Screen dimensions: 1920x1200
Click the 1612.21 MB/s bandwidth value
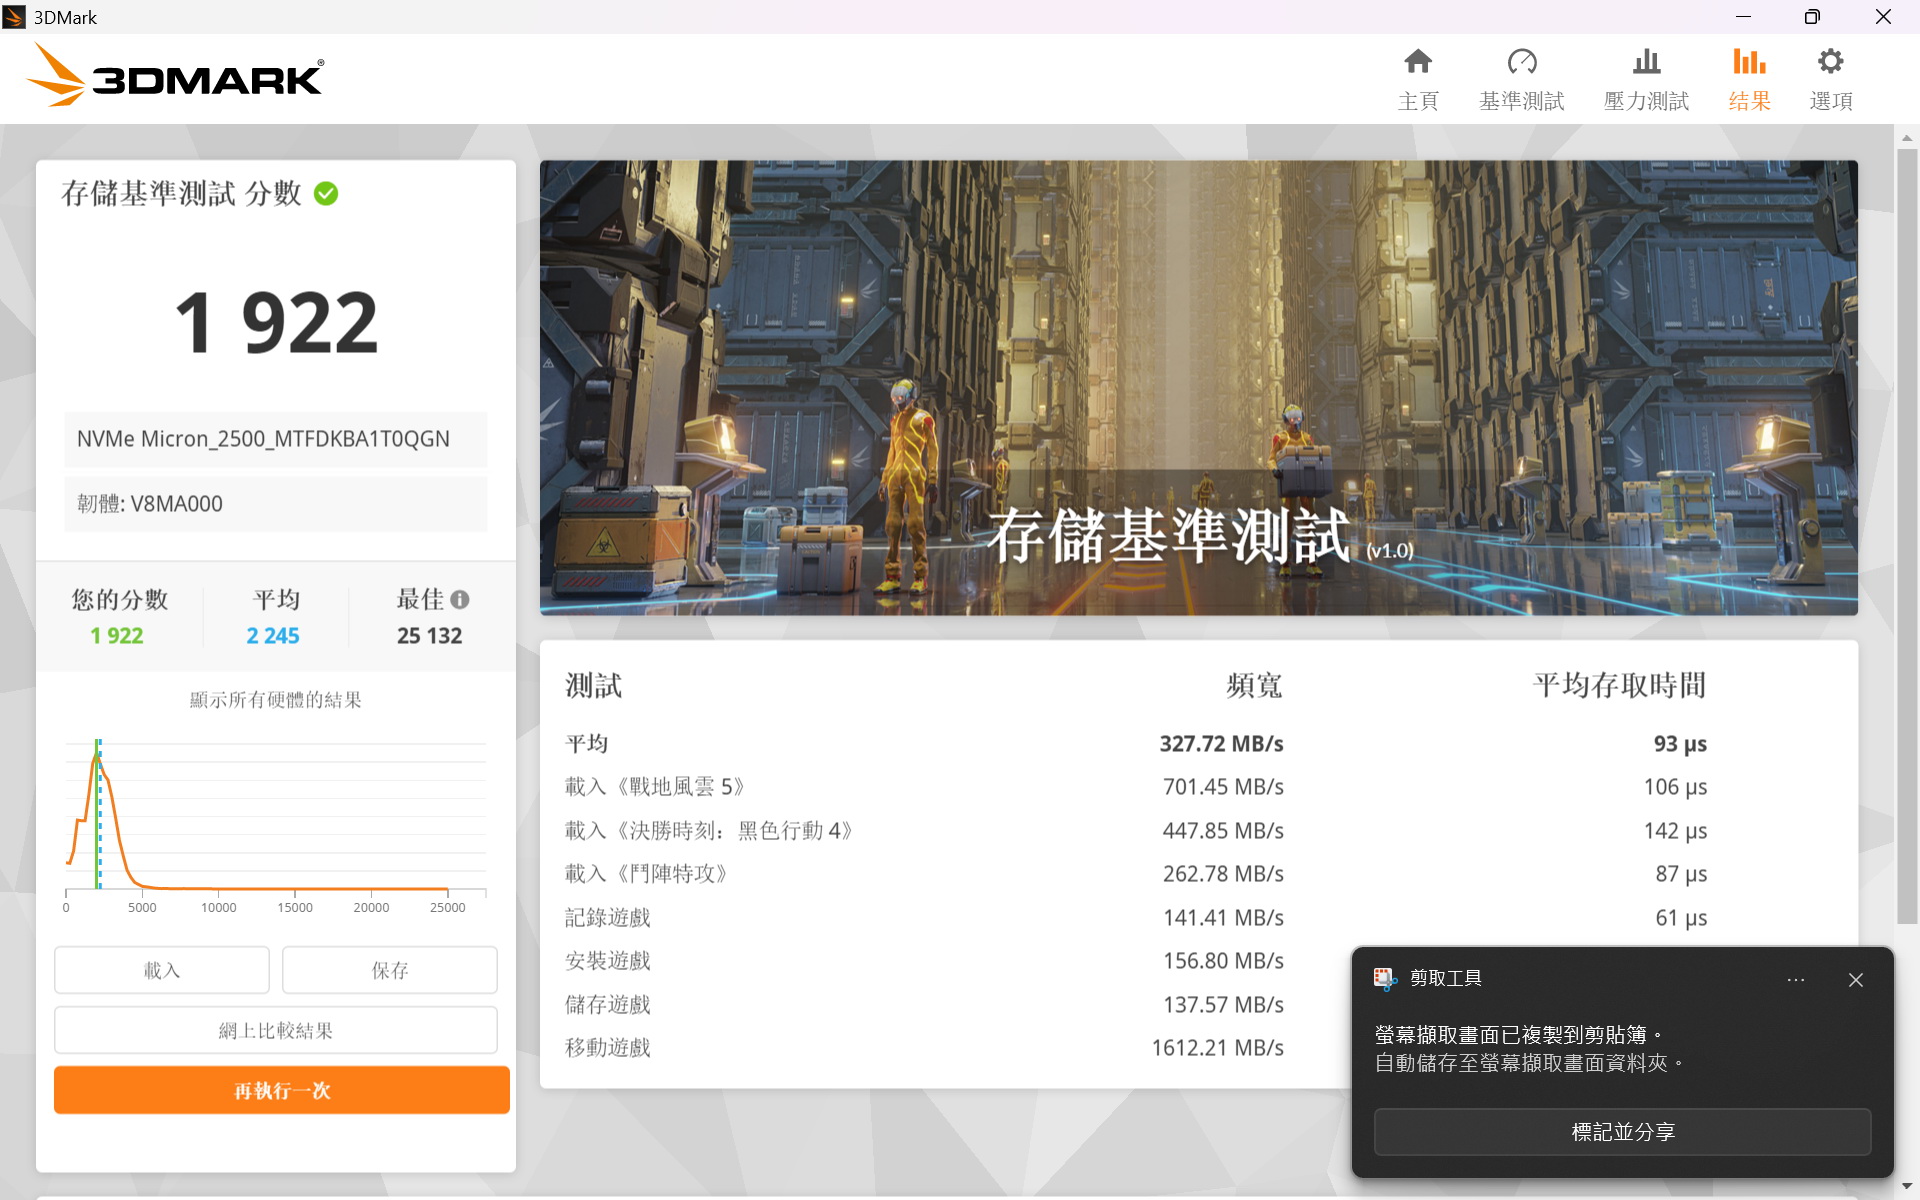point(1217,1048)
